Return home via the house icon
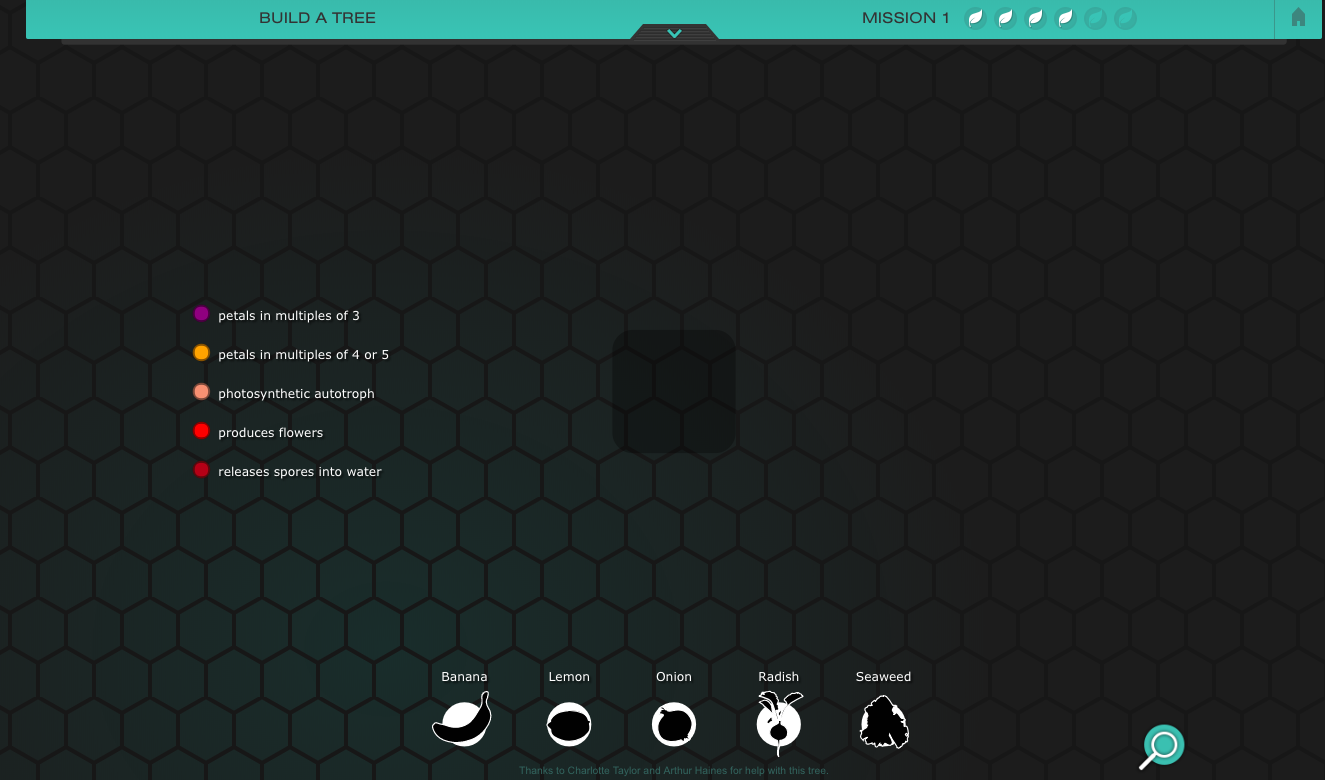 coord(1298,18)
